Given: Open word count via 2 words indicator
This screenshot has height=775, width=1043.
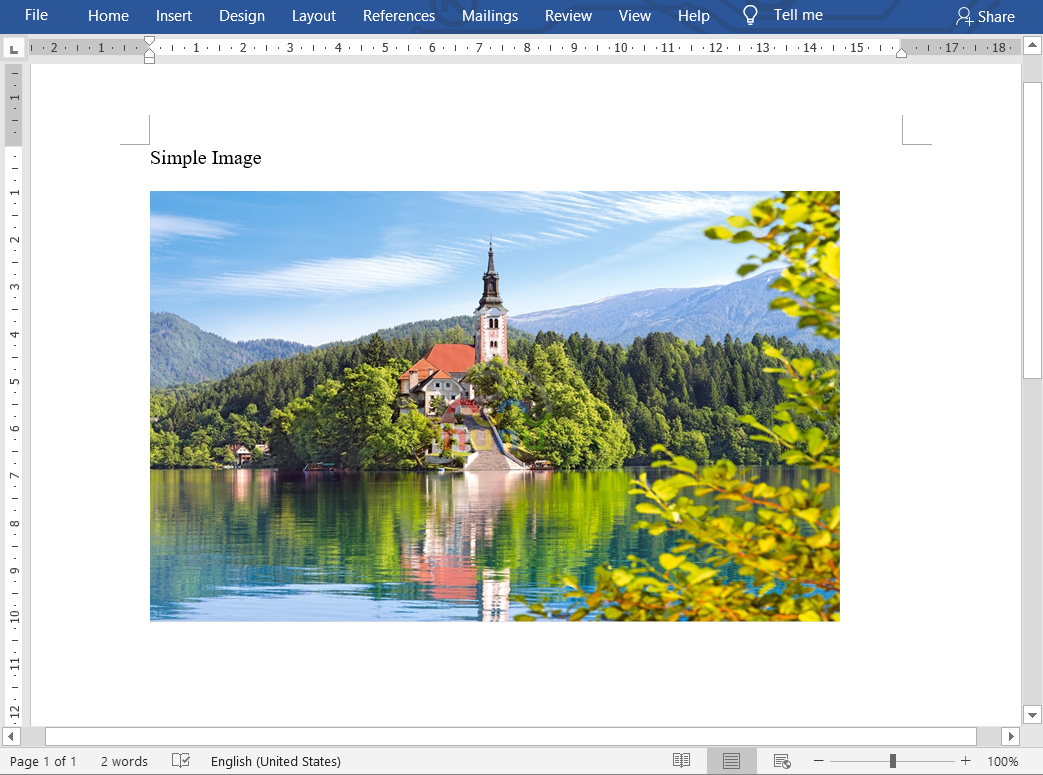Looking at the screenshot, I should click(123, 761).
